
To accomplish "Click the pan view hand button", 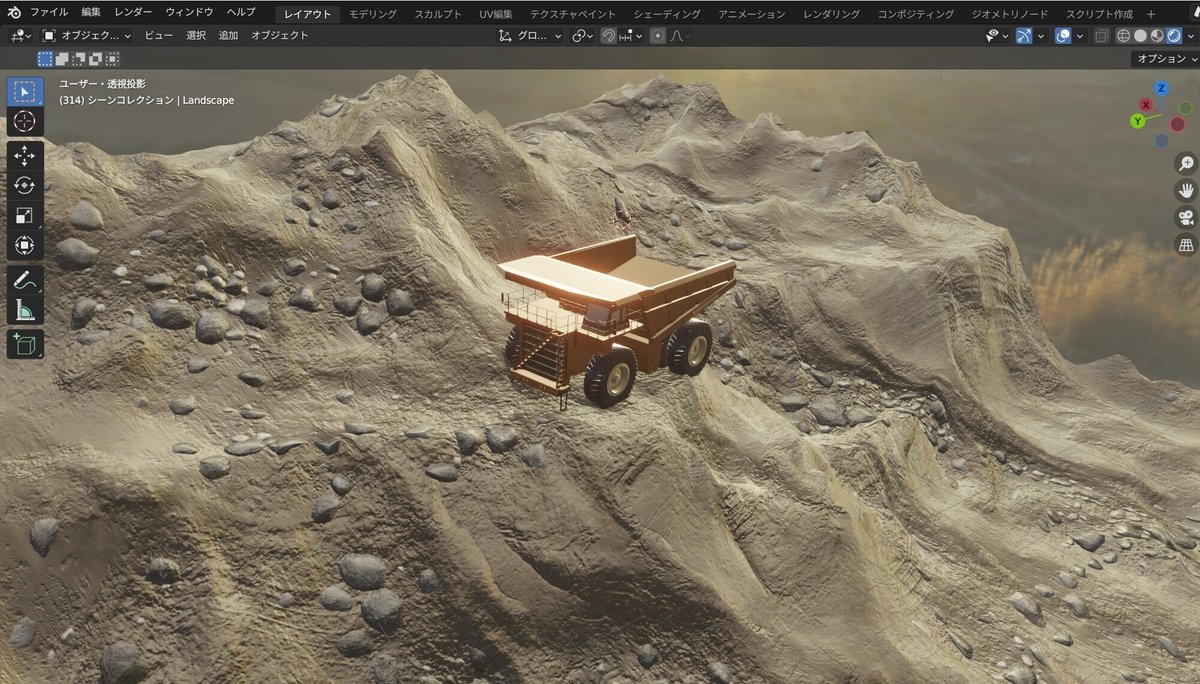I will click(x=1186, y=190).
